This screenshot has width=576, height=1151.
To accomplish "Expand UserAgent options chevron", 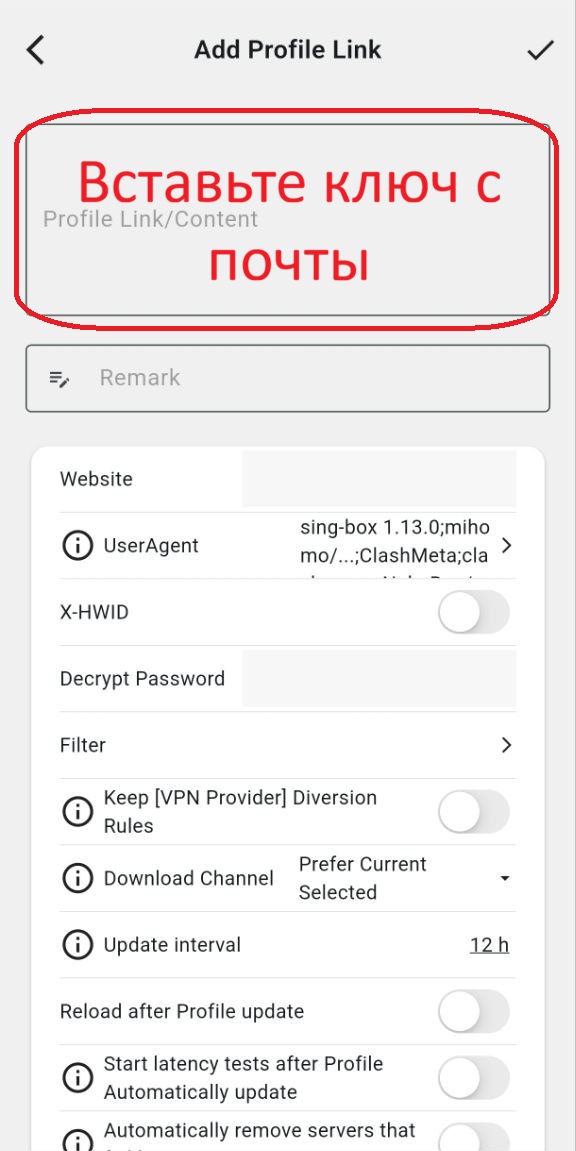I will coord(506,545).
